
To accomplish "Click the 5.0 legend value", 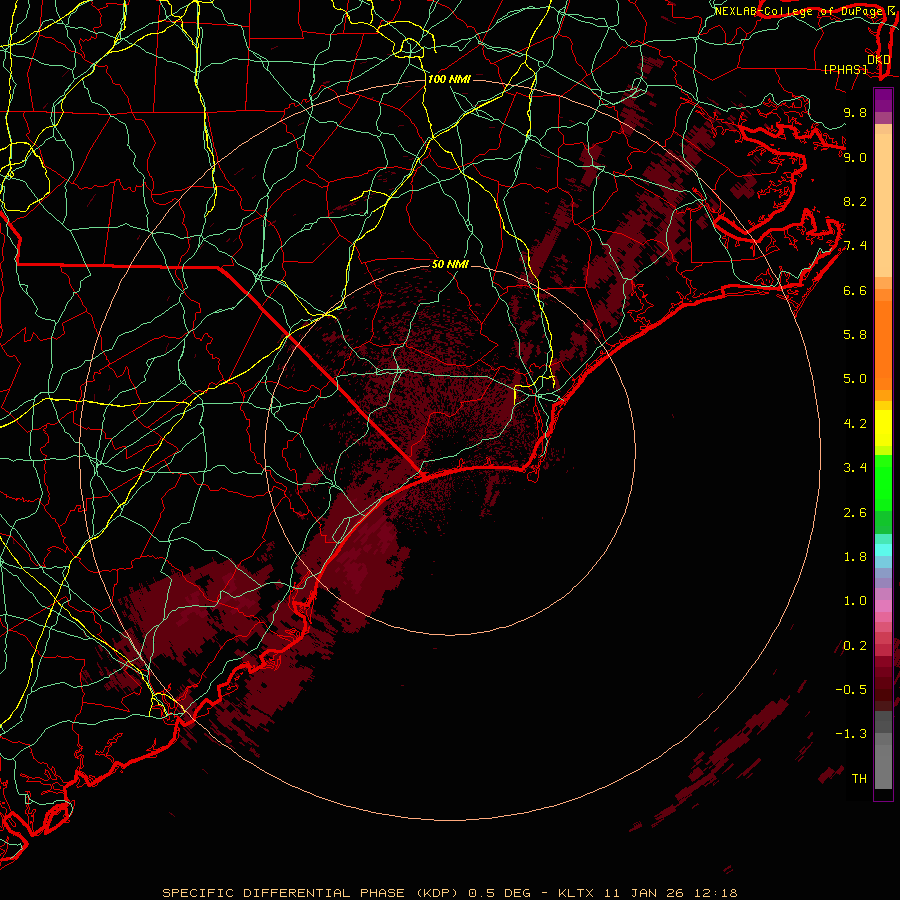I will 855,379.
